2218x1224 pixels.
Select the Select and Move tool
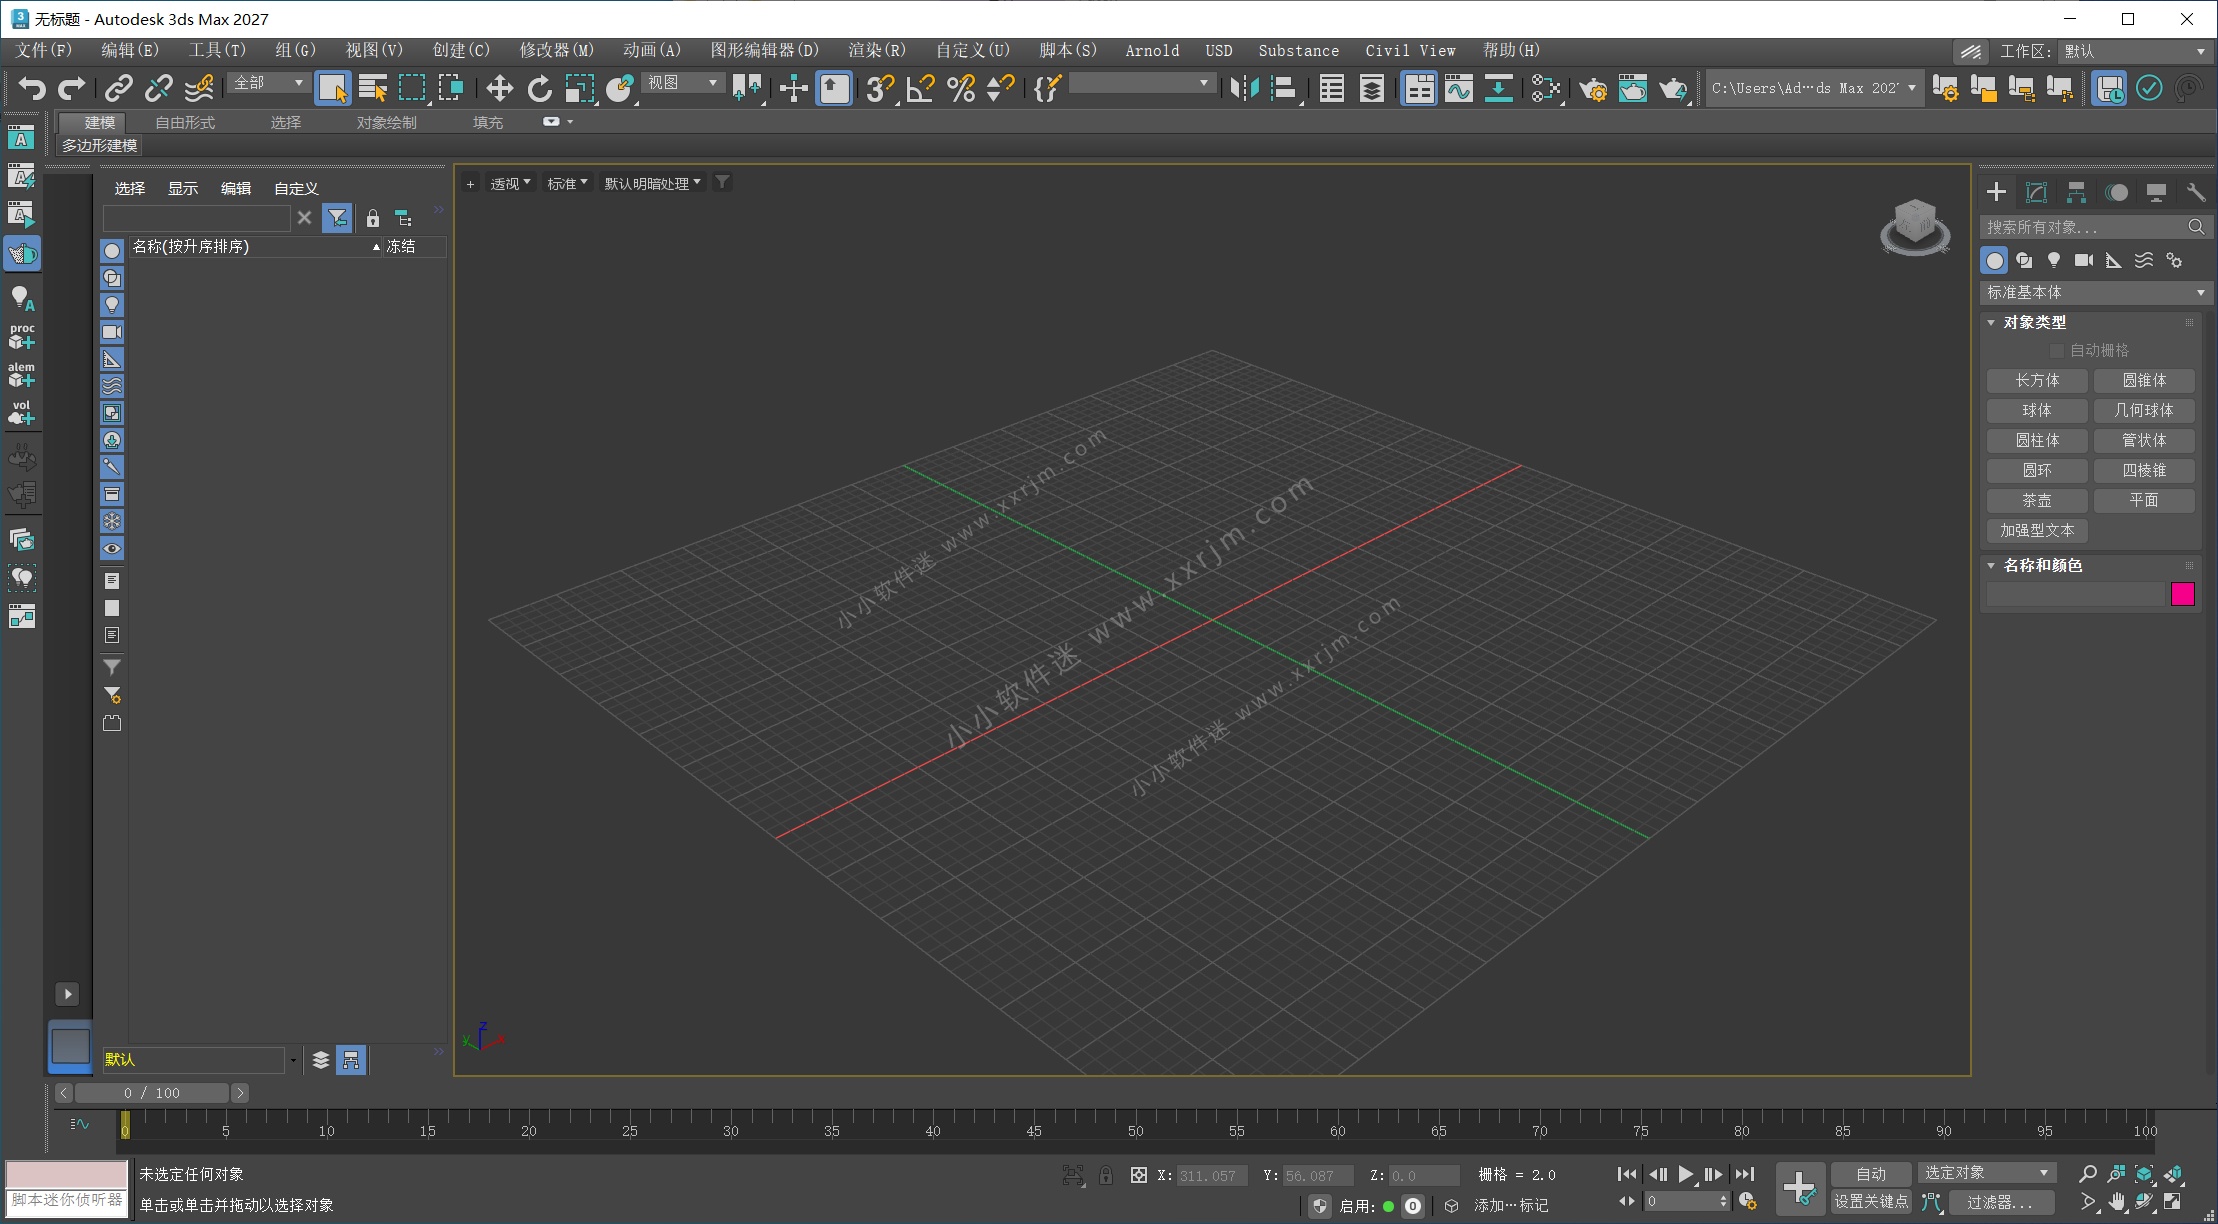tap(499, 88)
